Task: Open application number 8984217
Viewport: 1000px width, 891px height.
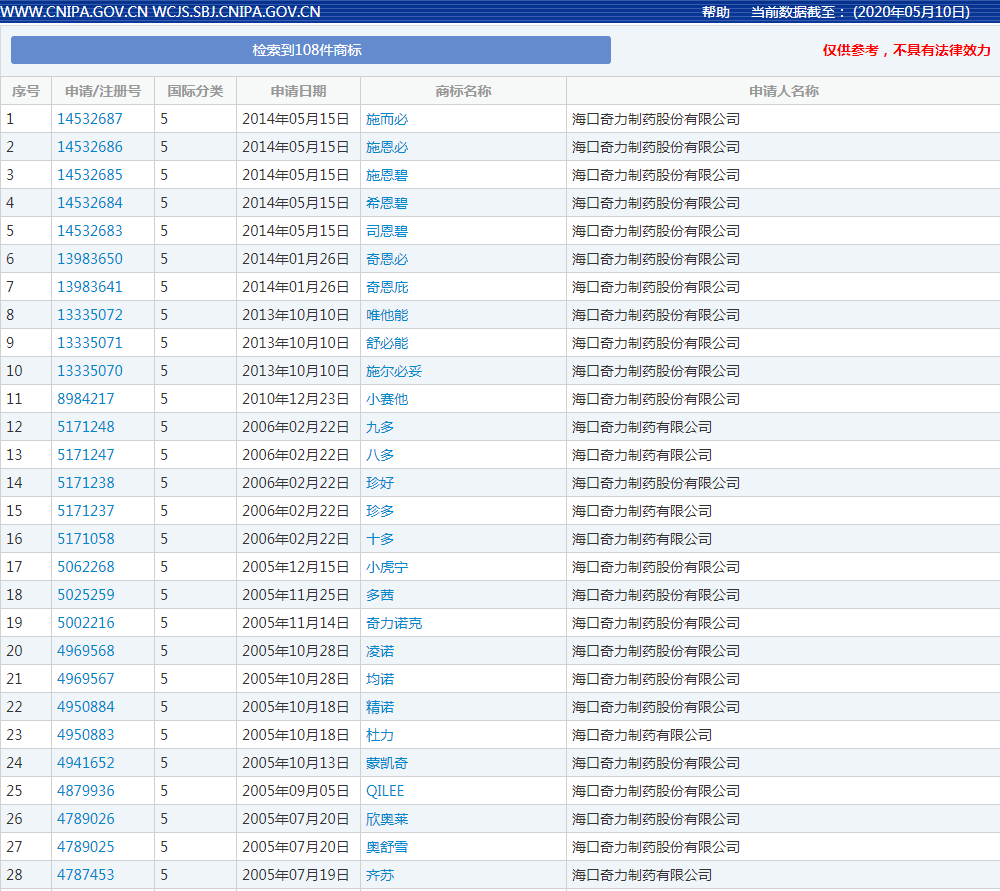Action: pyautogui.click(x=86, y=399)
